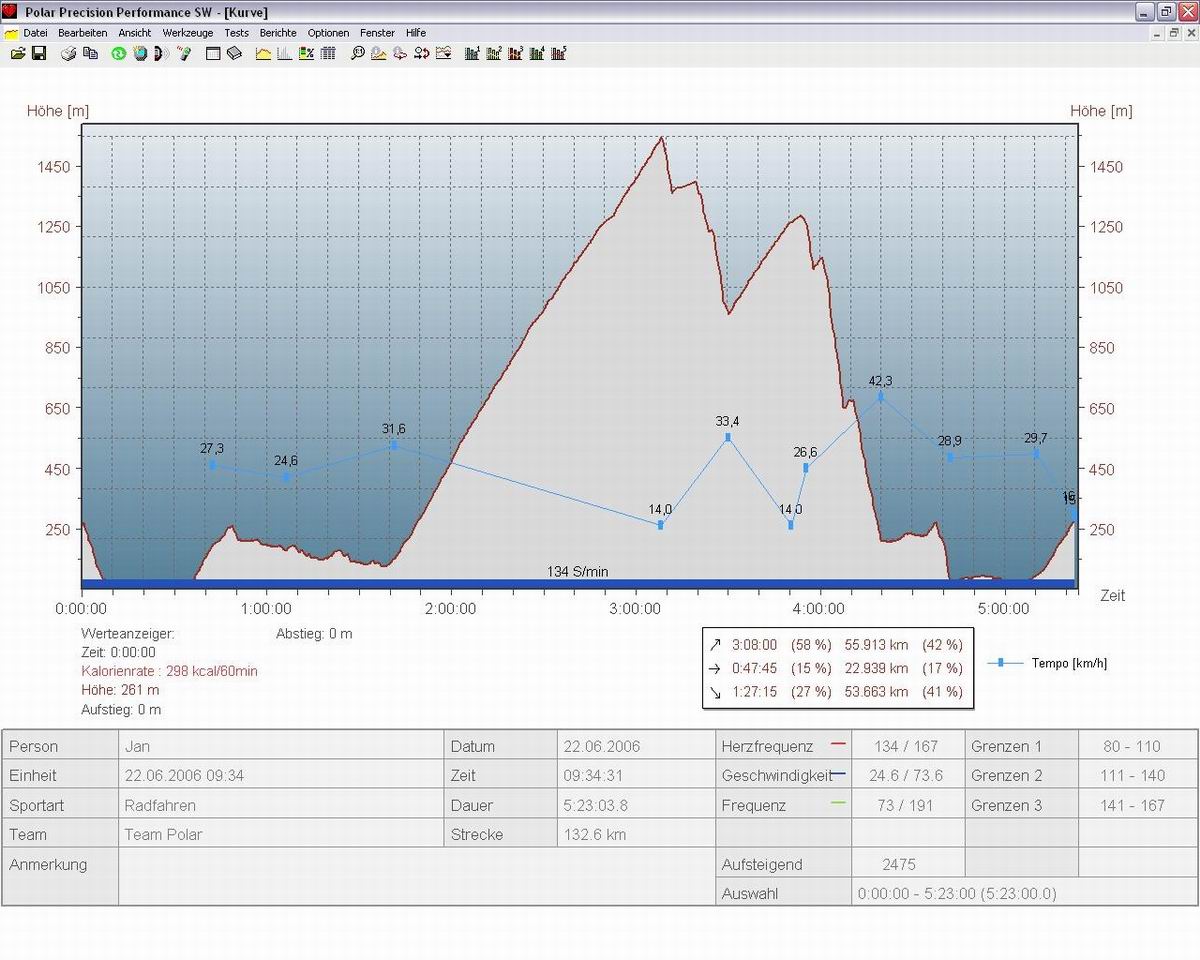The width and height of the screenshot is (1200, 960).
Task: Click the 42,3 speed data point
Action: click(881, 397)
